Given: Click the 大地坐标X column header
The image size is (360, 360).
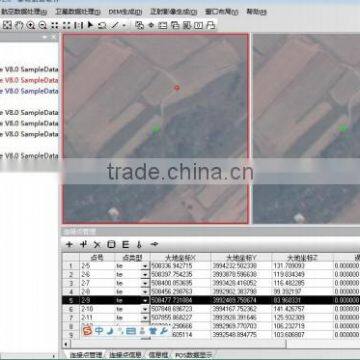Looking at the screenshot, I should [x=180, y=257].
